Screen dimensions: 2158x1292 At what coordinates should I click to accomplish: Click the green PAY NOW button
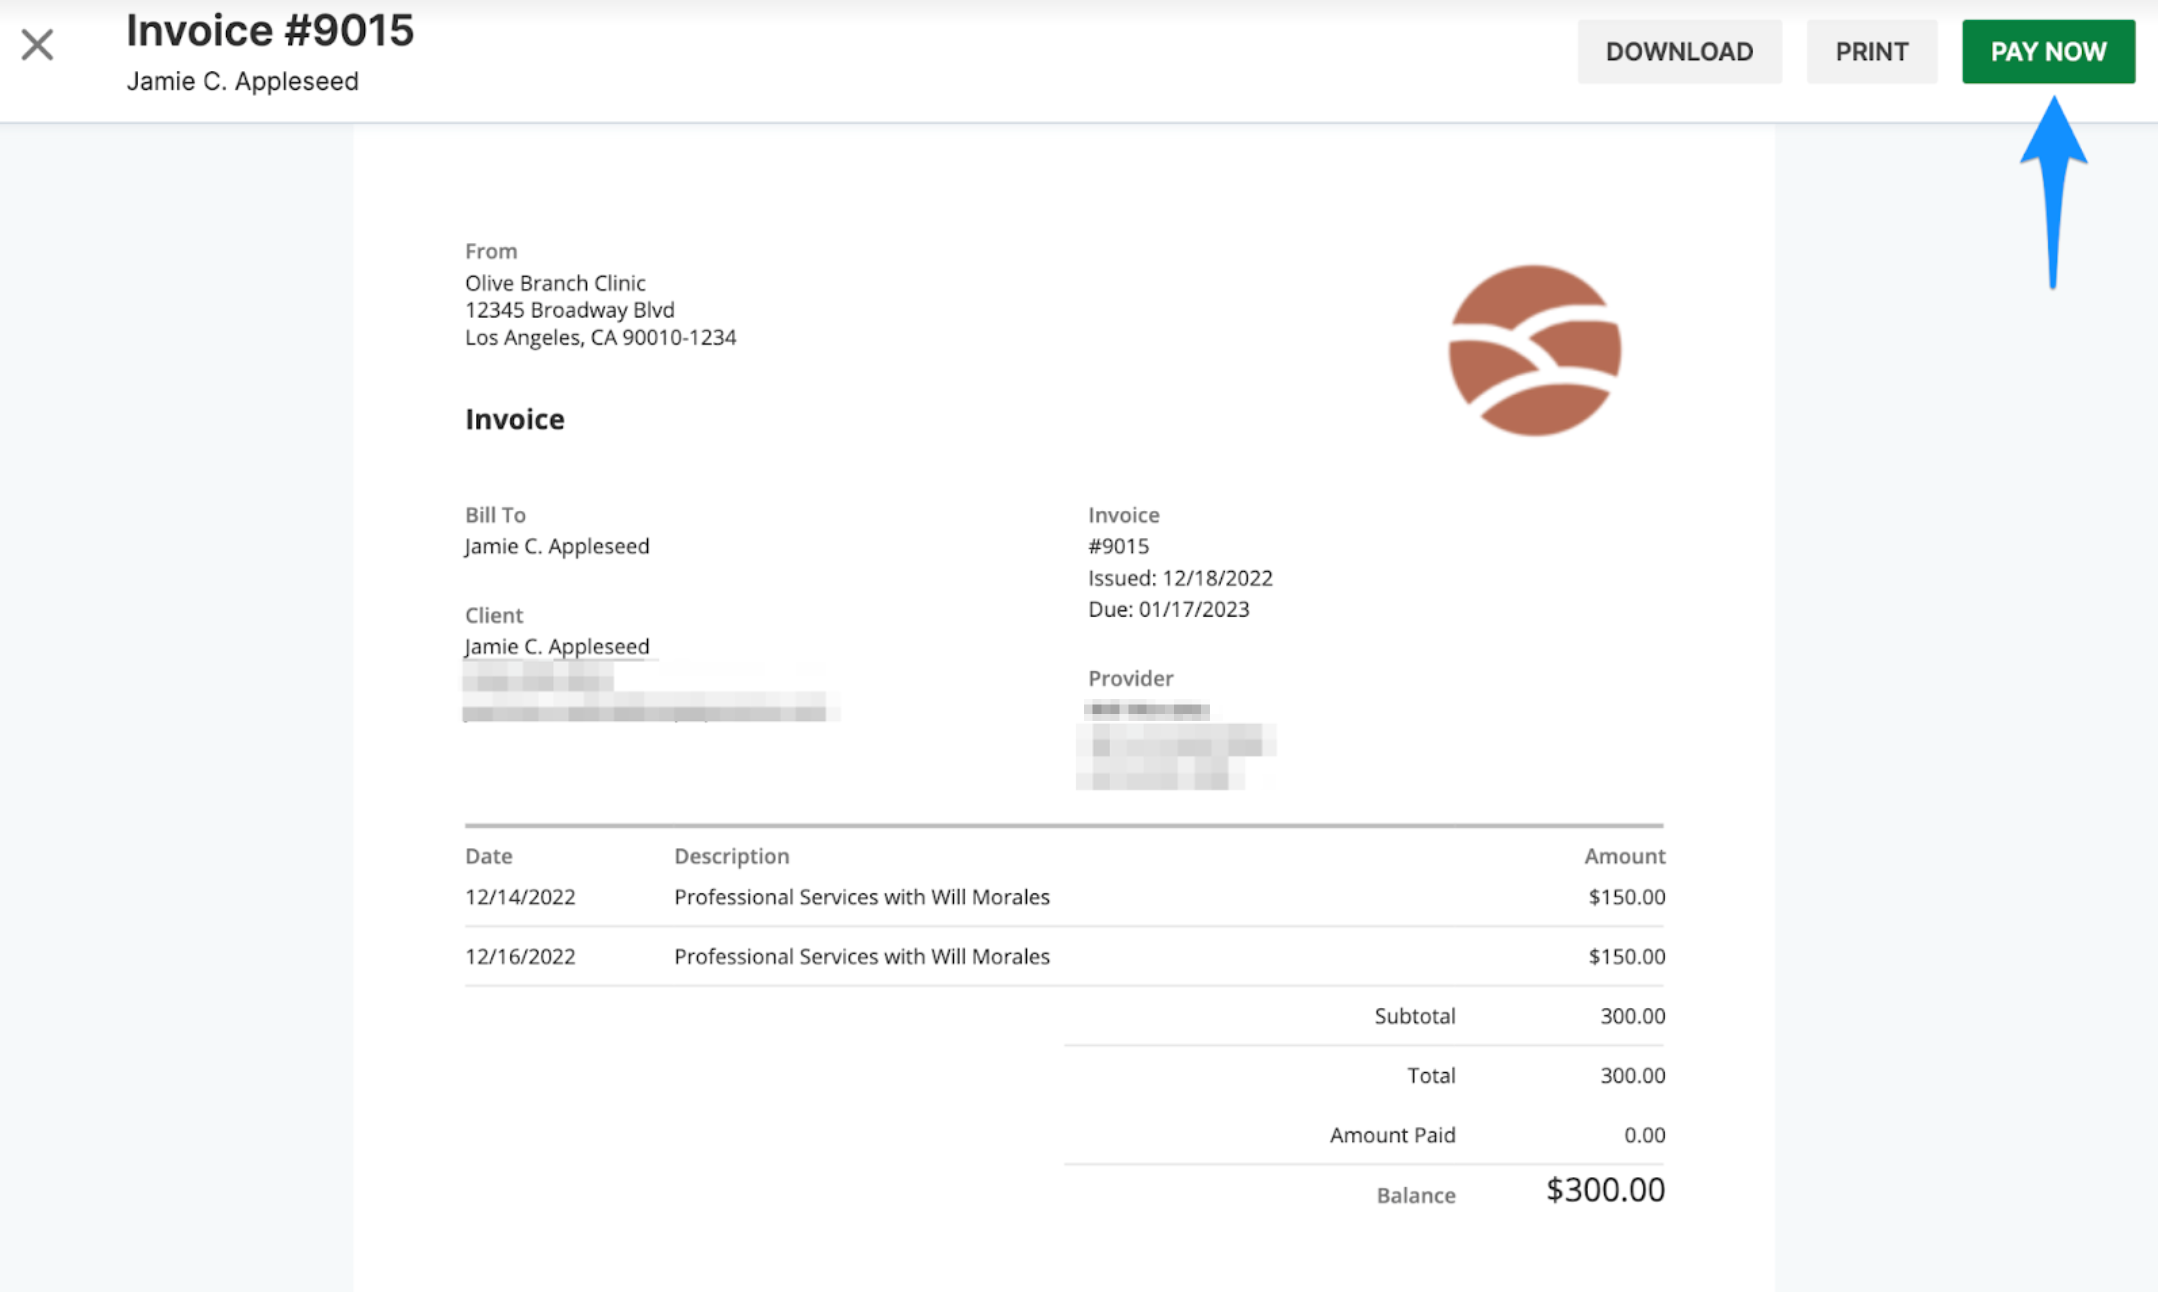2047,52
